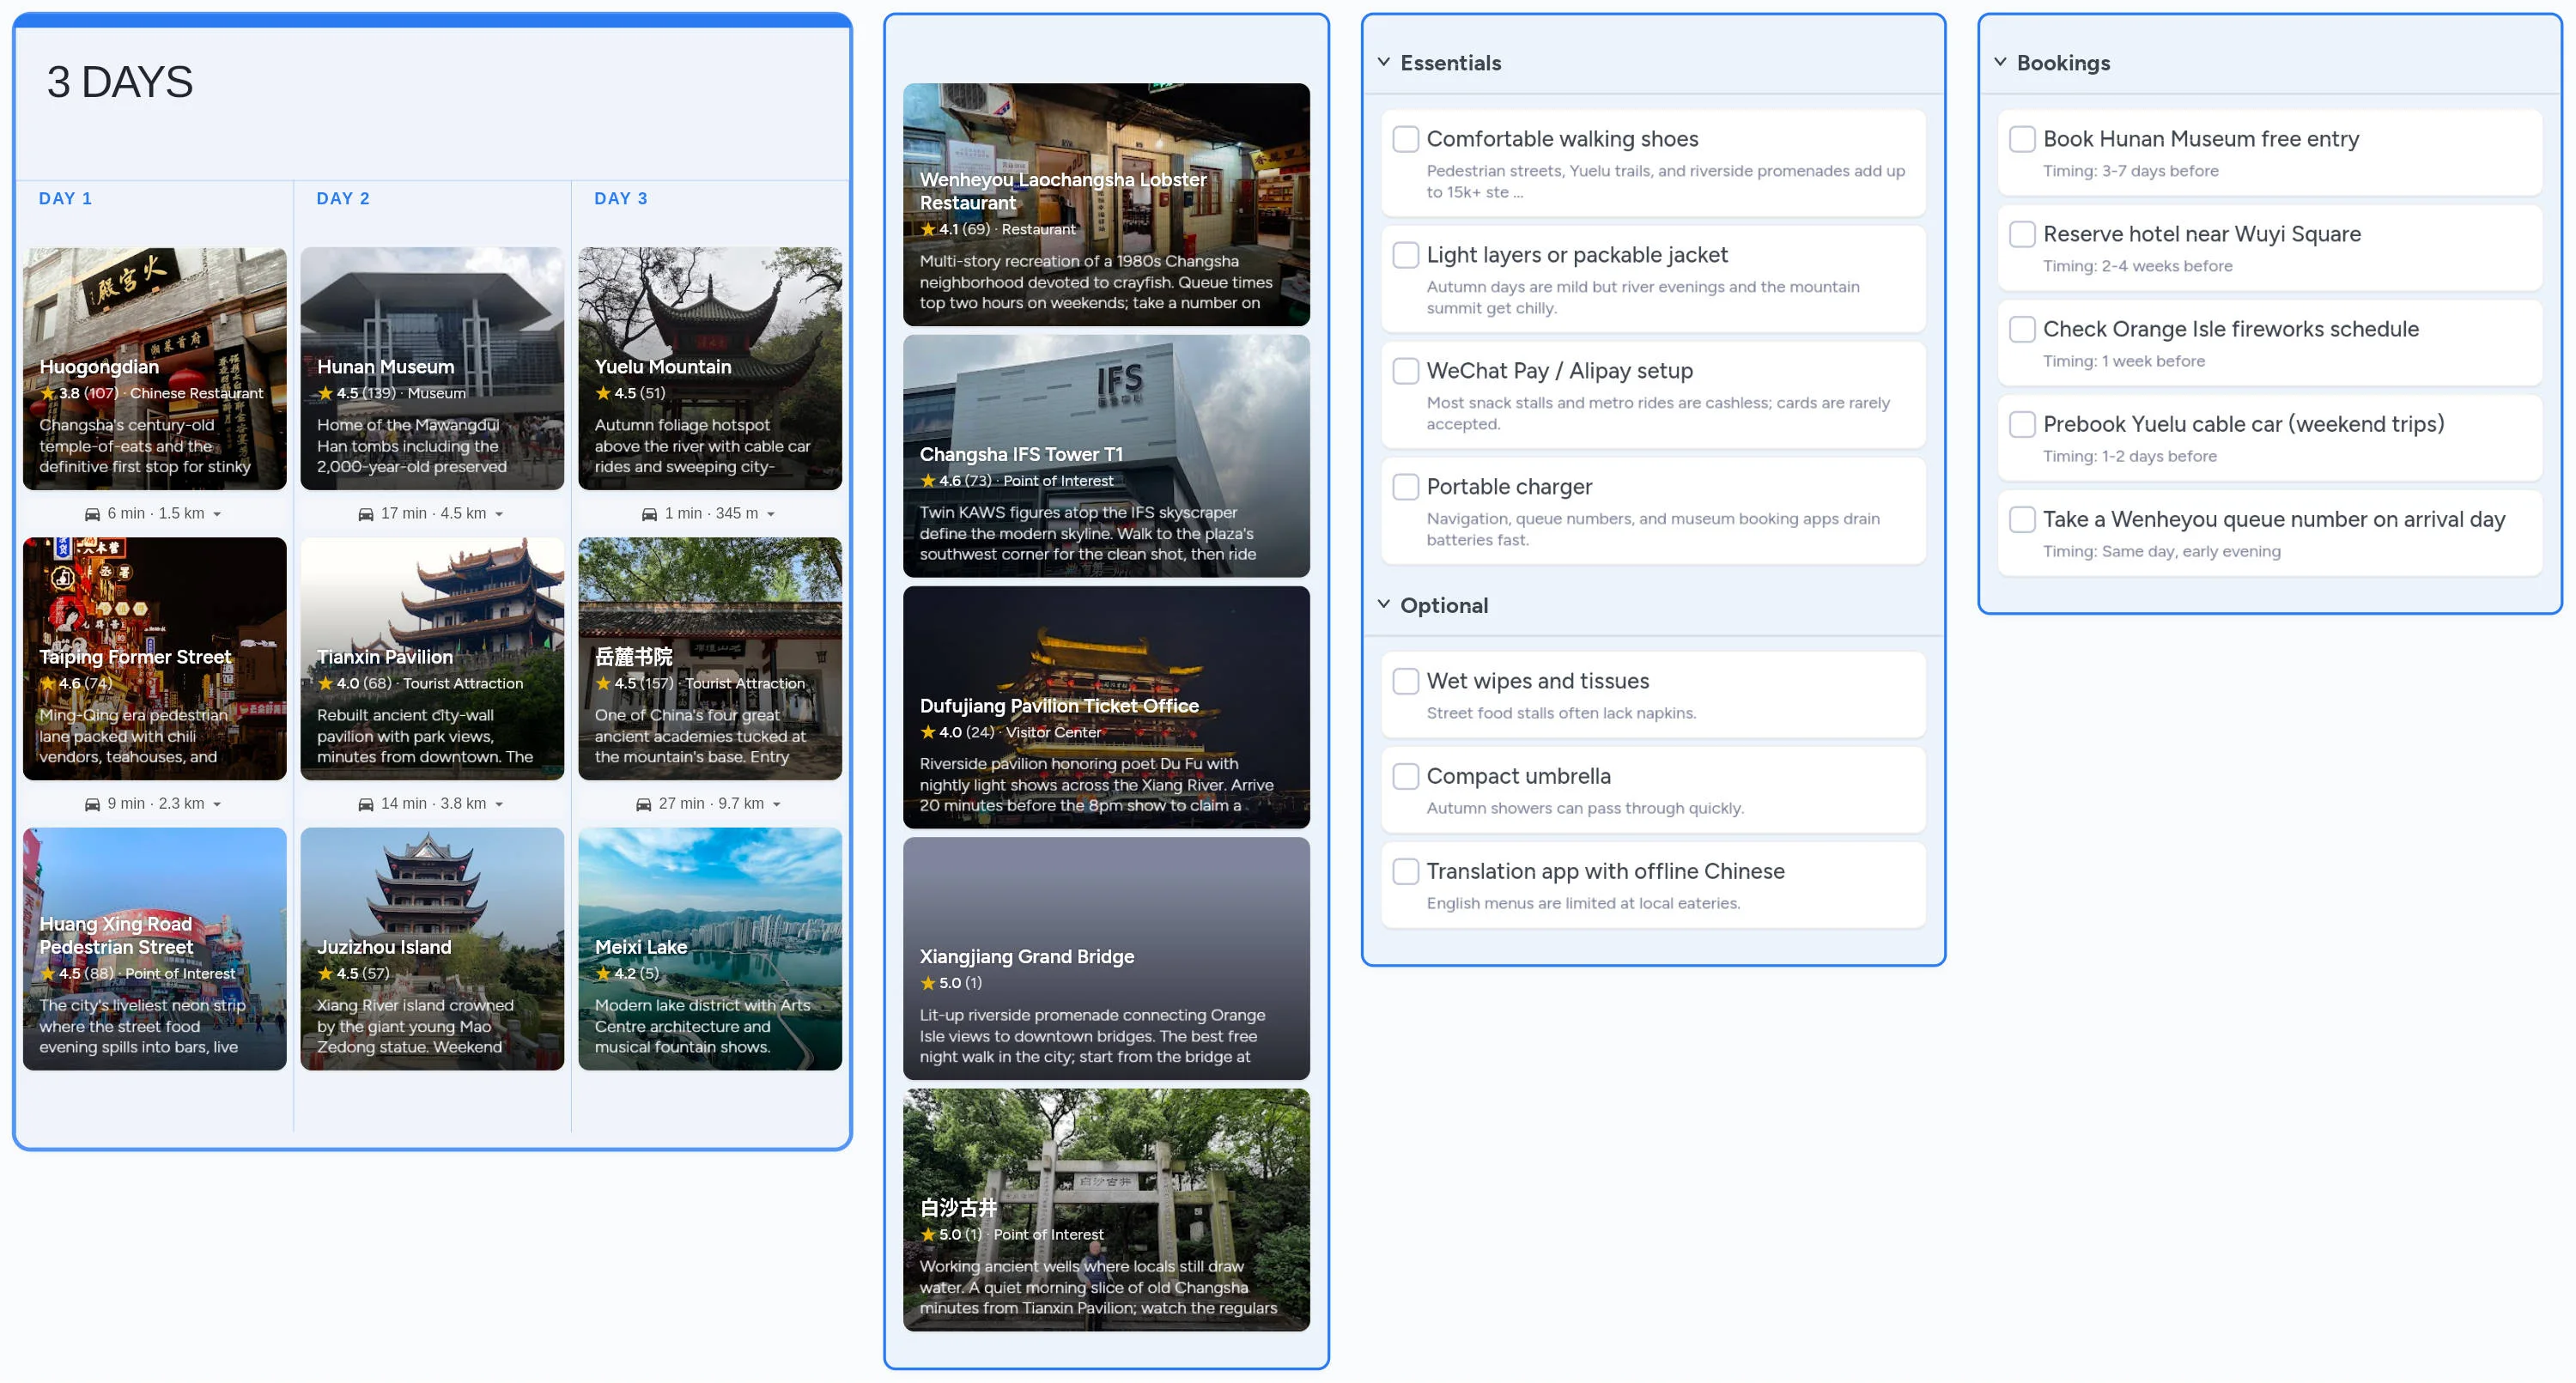Open Taiping Former Street card

(155, 659)
